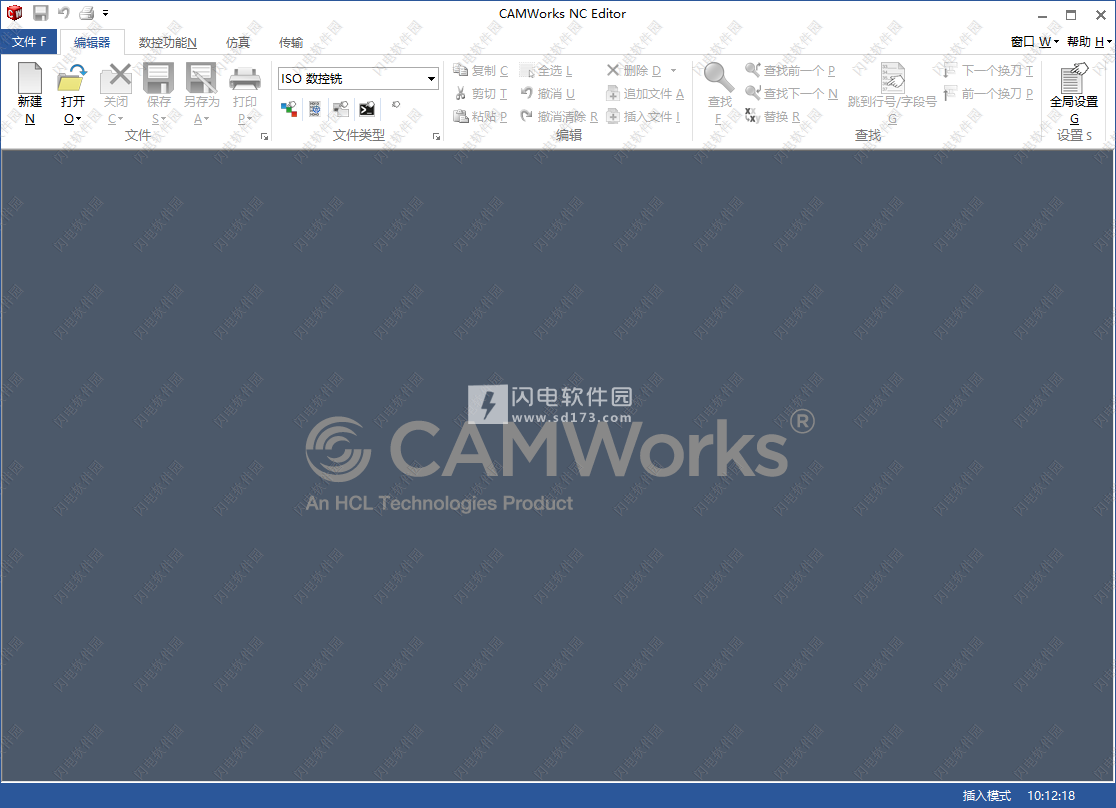Jump to 下一个换刀 T next tool change

(x=988, y=70)
